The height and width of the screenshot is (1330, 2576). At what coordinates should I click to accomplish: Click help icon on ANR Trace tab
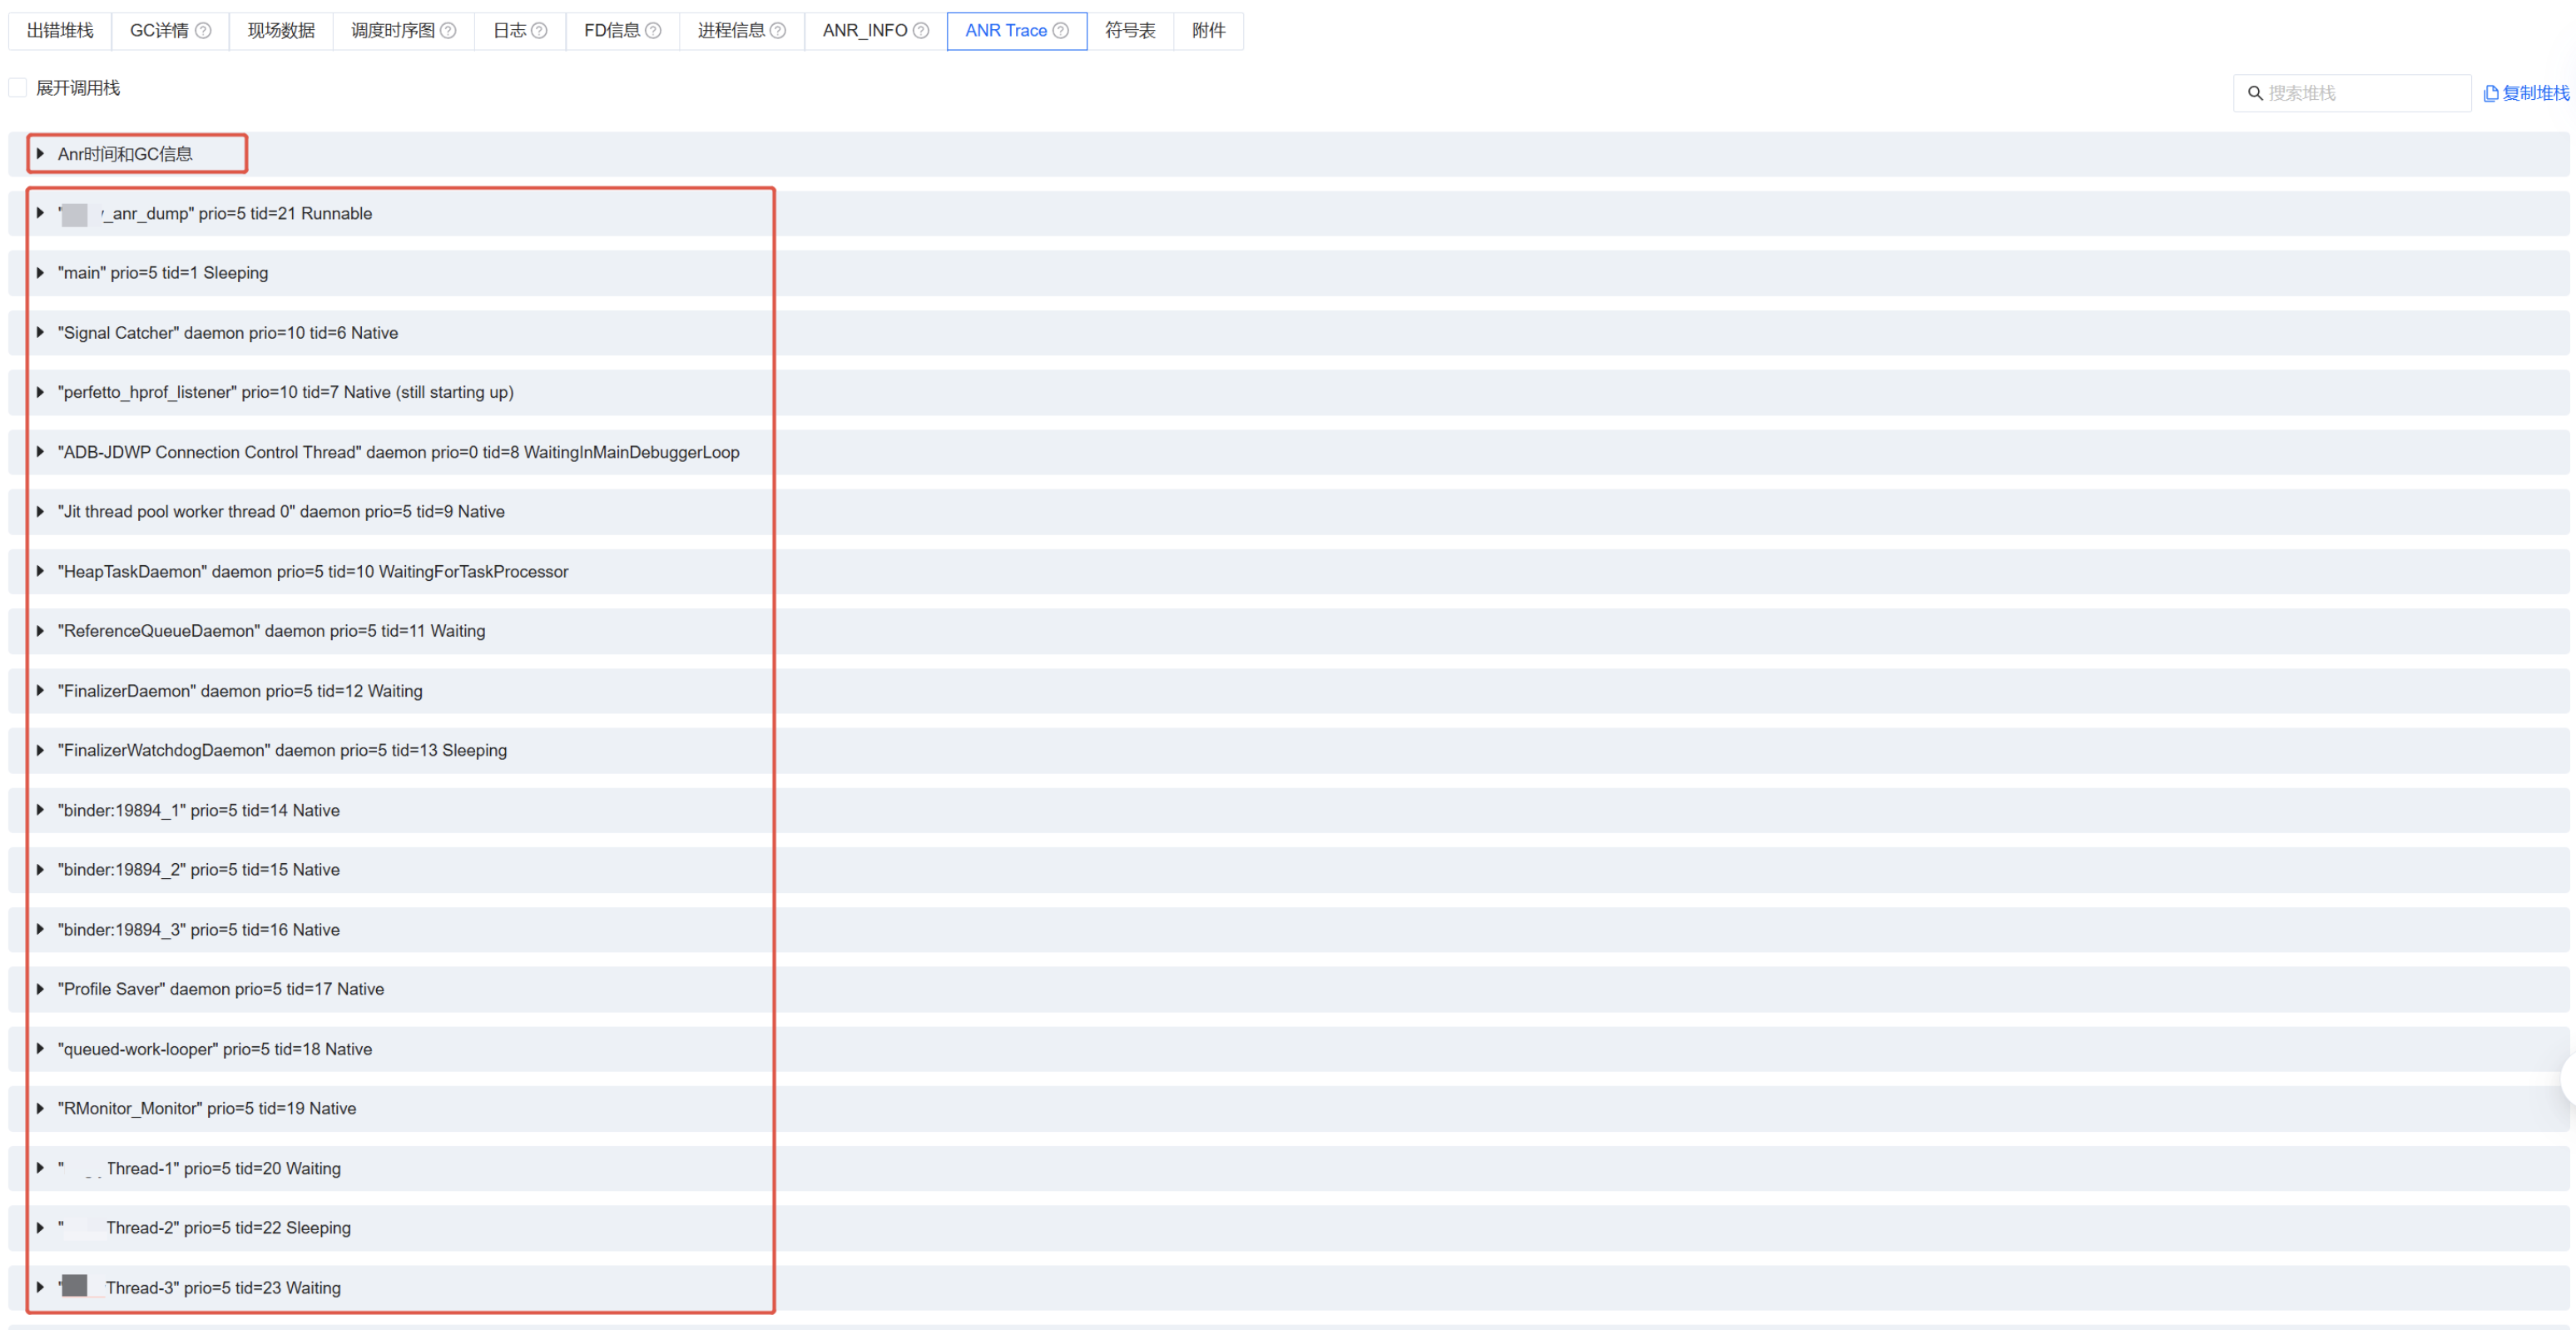[x=1061, y=31]
